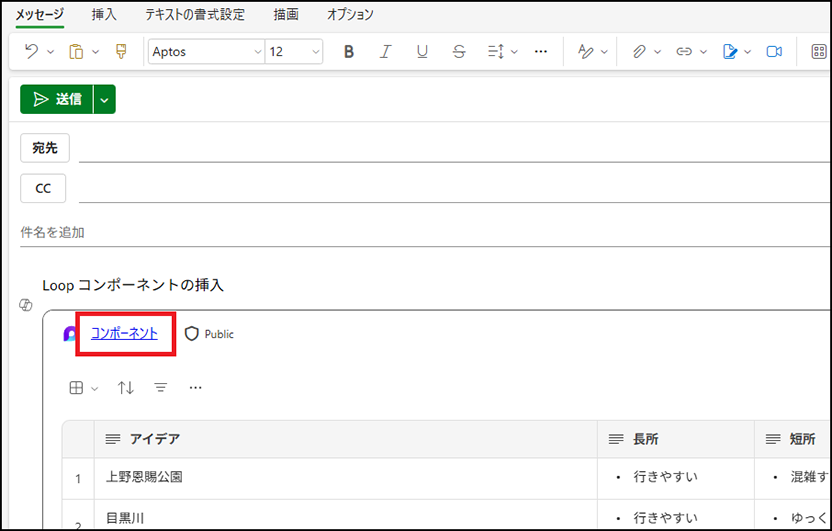Viewport: 832px width, 531px height.
Task: Open the テキストの書式設定 tab
Action: [195, 14]
